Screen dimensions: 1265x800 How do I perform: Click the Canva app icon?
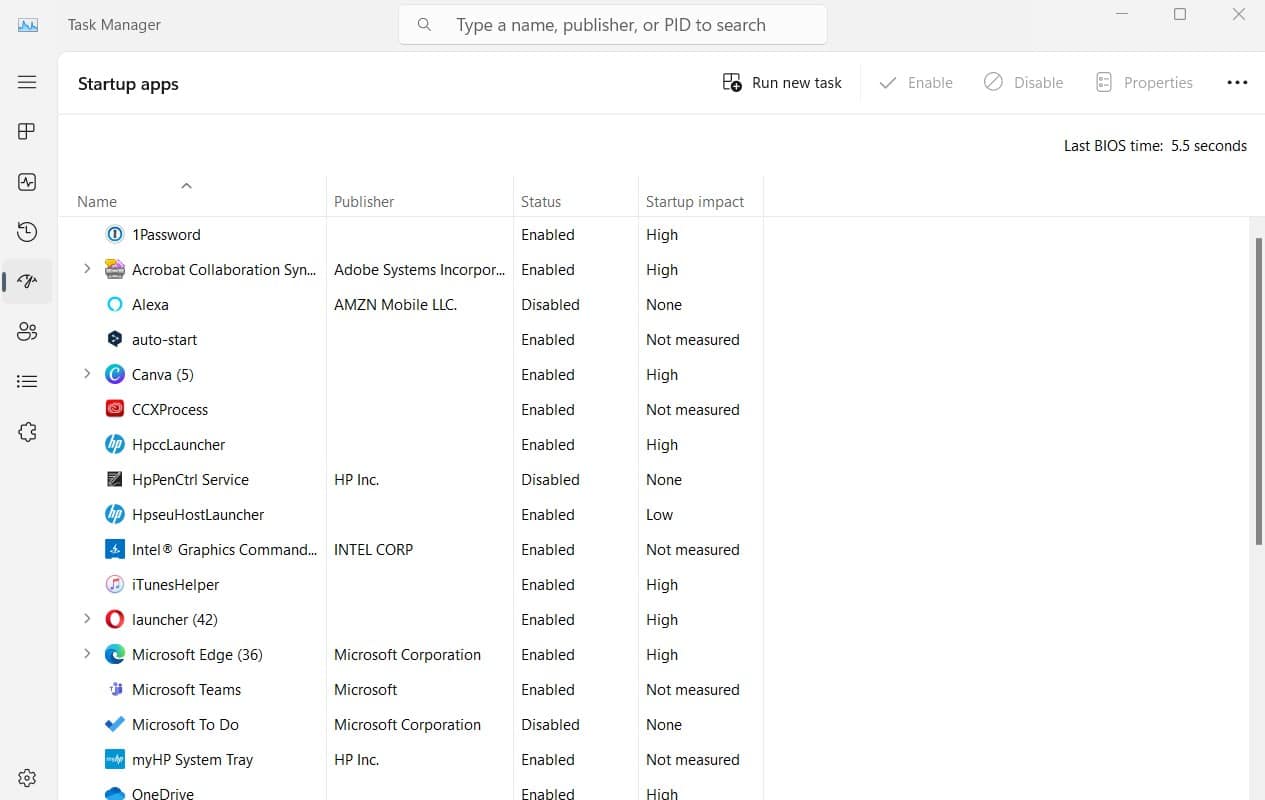pyautogui.click(x=115, y=375)
